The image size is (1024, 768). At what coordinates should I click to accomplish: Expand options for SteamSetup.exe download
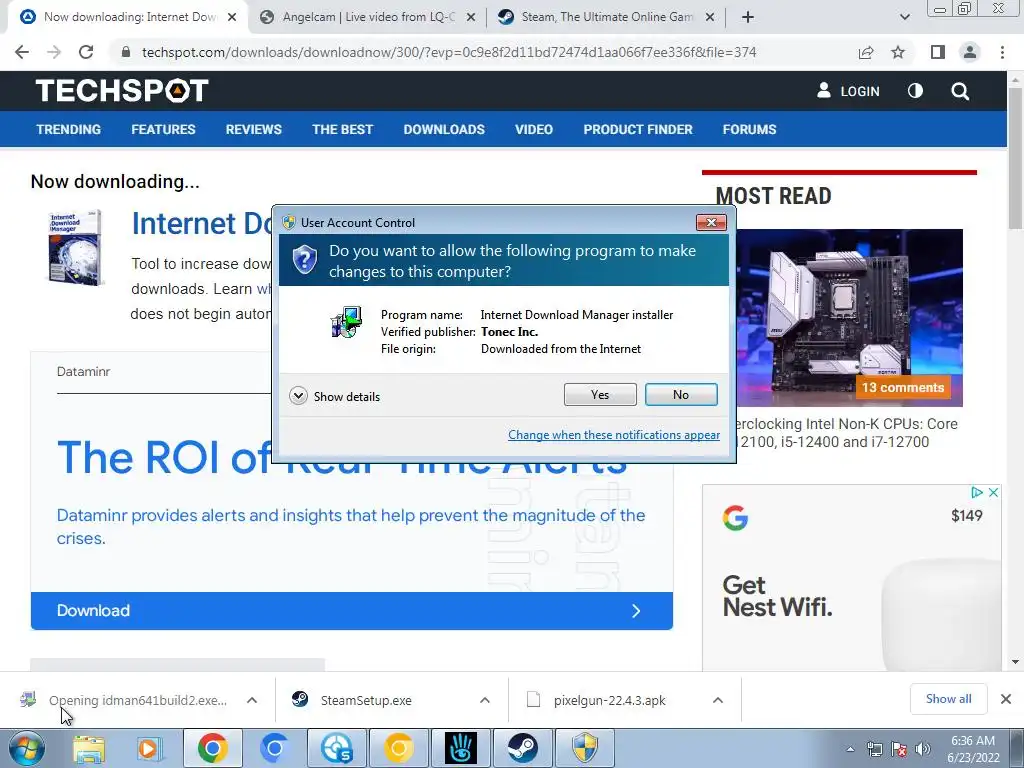(x=485, y=700)
